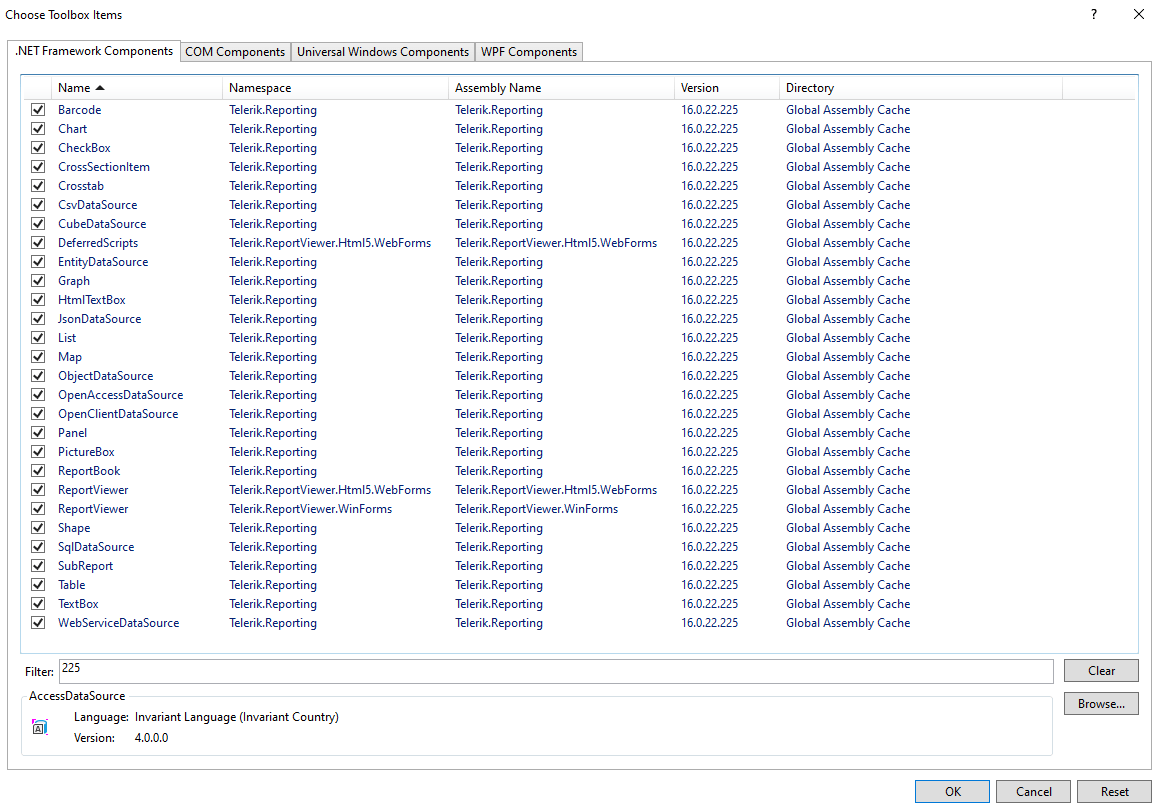Screen dimensions: 1157x808
Task: Switch to the COM Components tab
Action: (x=235, y=51)
